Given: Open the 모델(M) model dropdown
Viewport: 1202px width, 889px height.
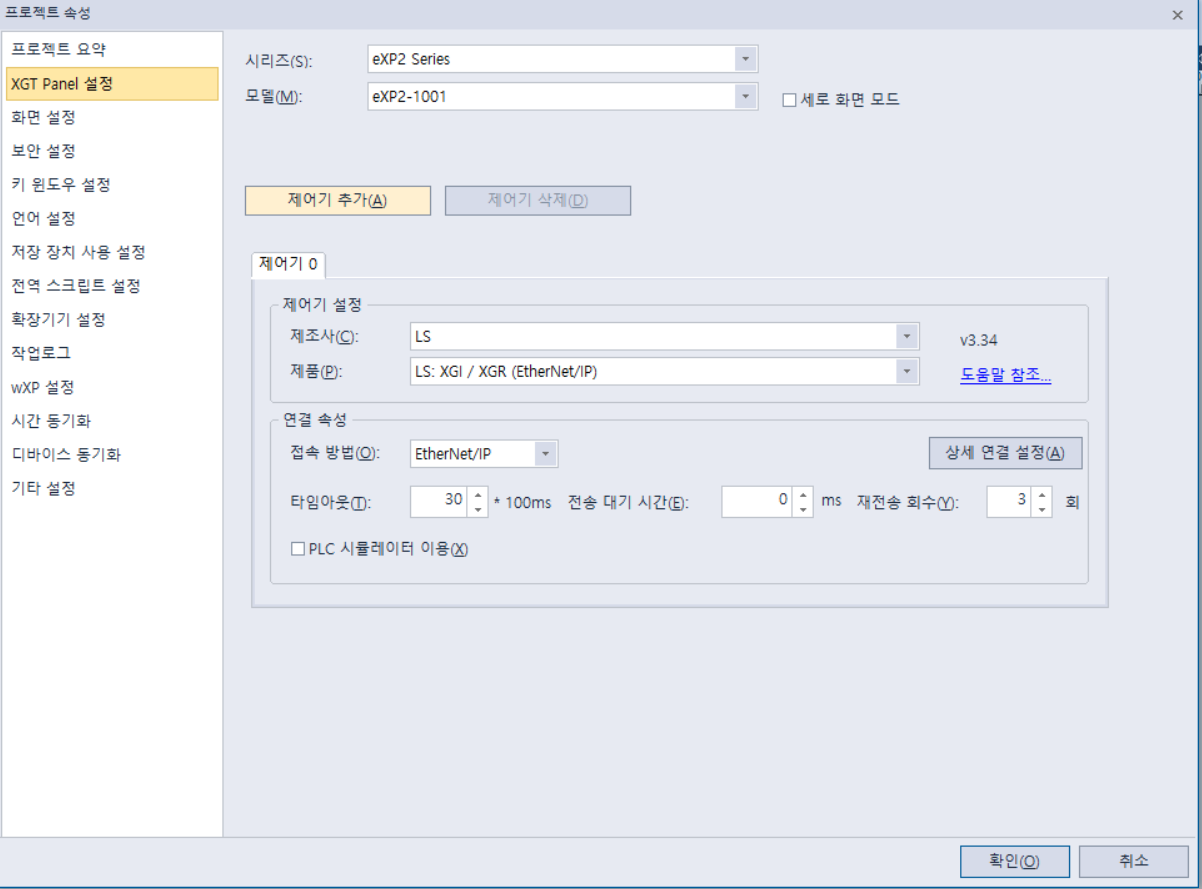Looking at the screenshot, I should click(x=745, y=96).
